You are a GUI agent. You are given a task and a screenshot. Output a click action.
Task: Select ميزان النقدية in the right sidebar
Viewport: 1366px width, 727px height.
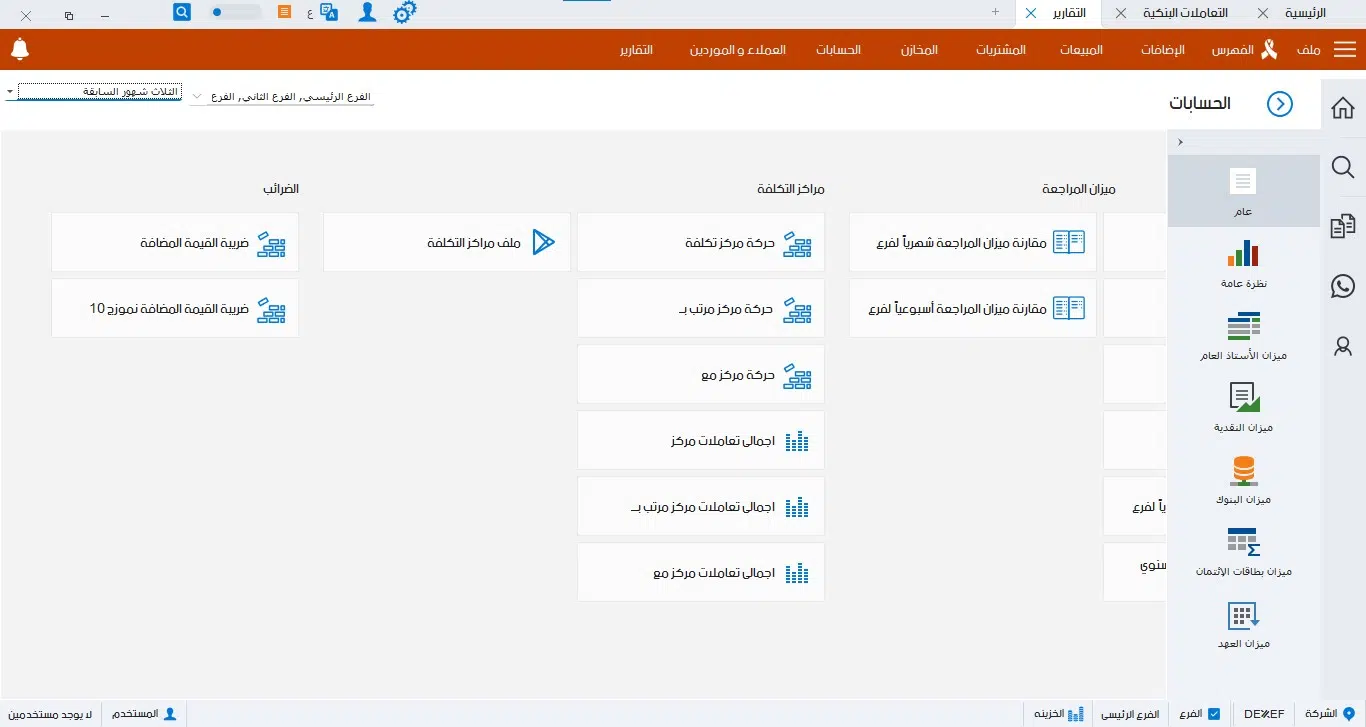click(1243, 405)
